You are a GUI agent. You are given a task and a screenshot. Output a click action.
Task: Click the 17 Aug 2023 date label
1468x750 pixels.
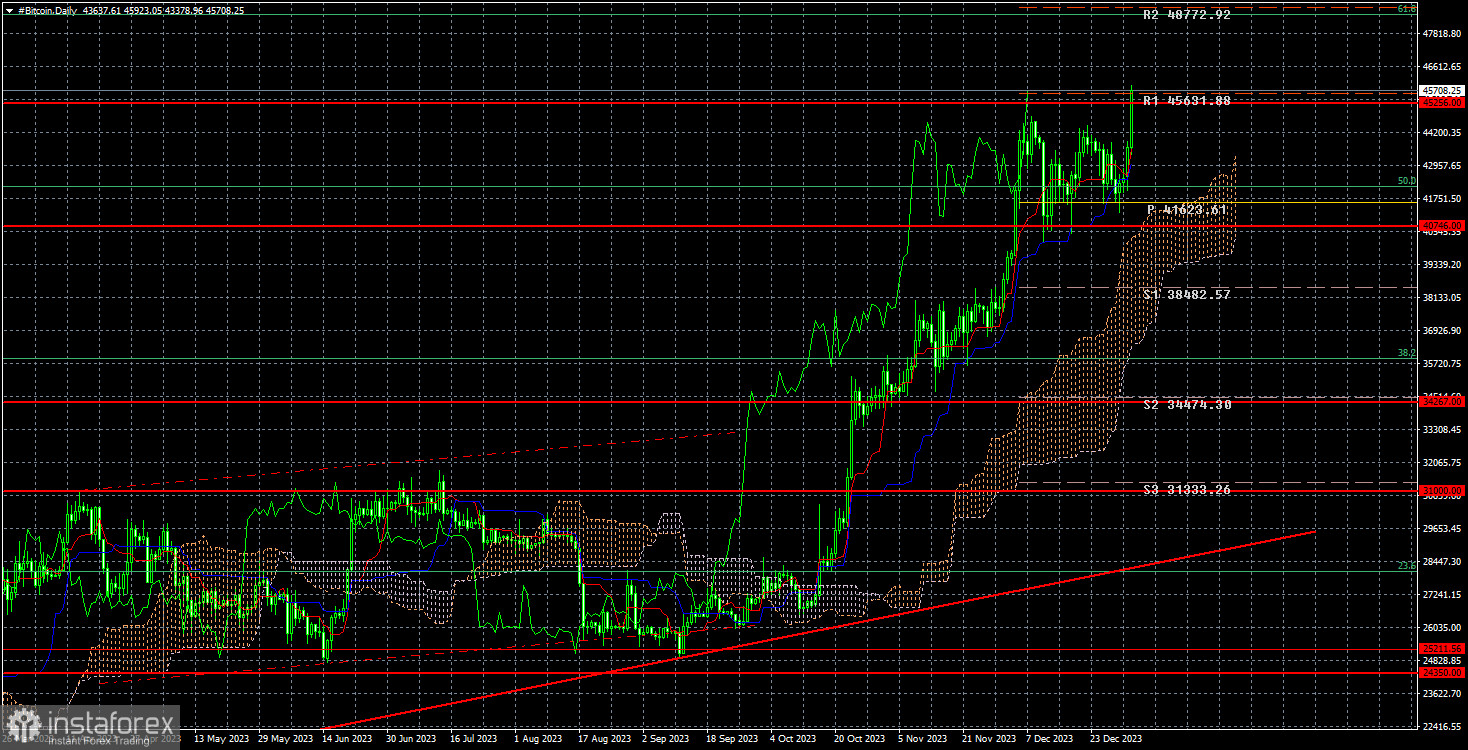(604, 739)
